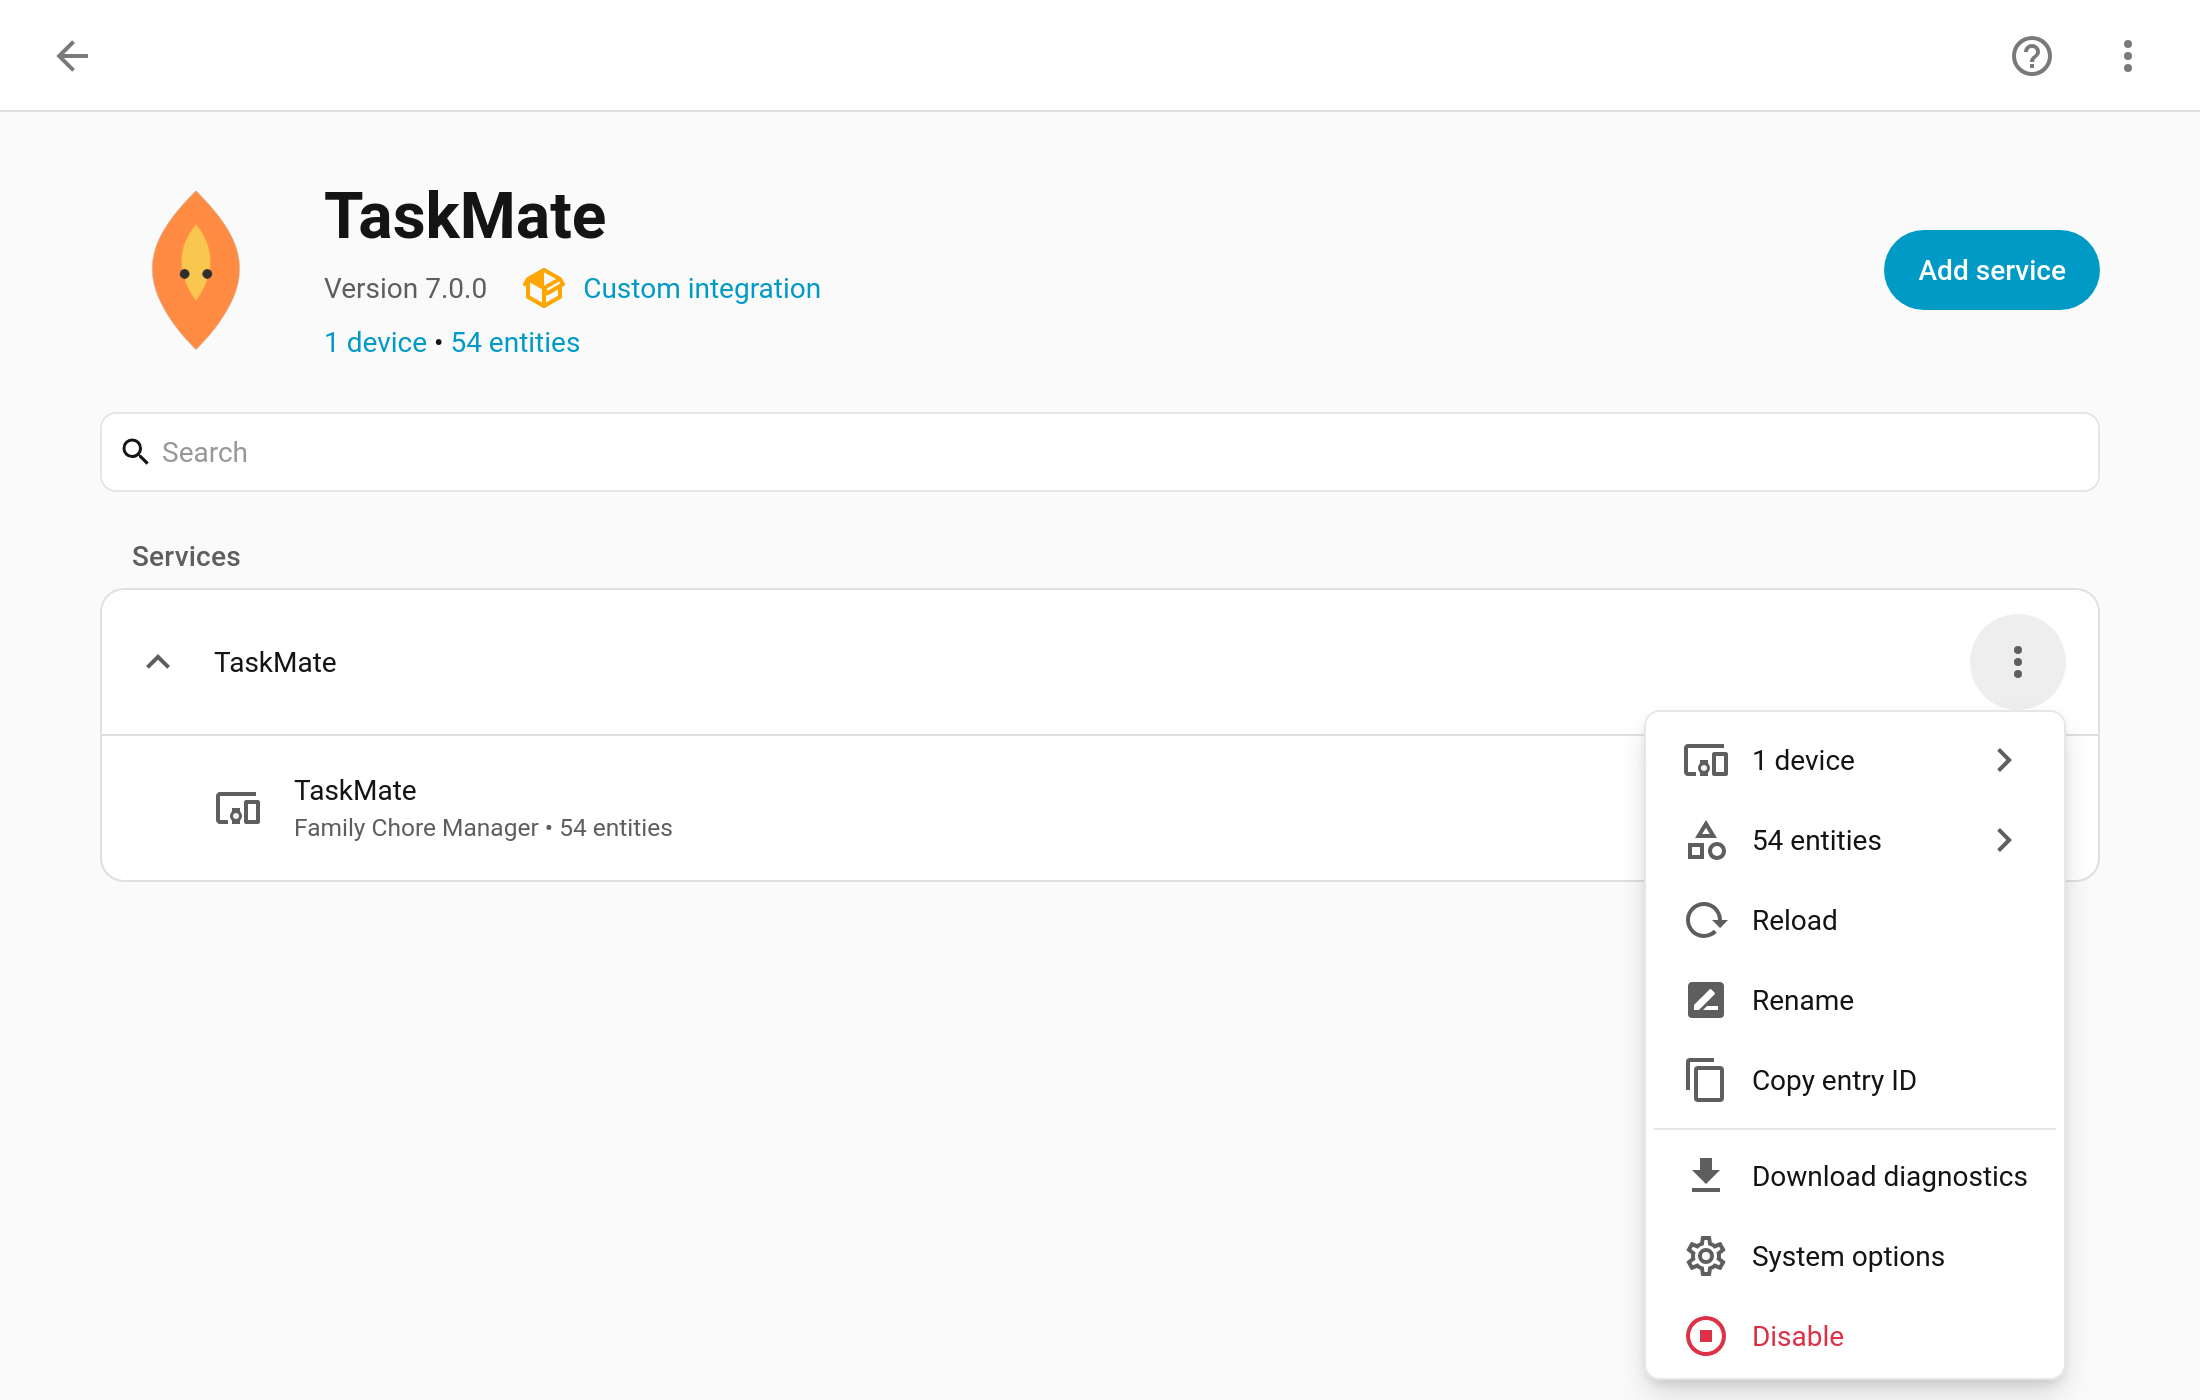Click the devices icon in the menu
This screenshot has width=2200, height=1400.
tap(1705, 760)
